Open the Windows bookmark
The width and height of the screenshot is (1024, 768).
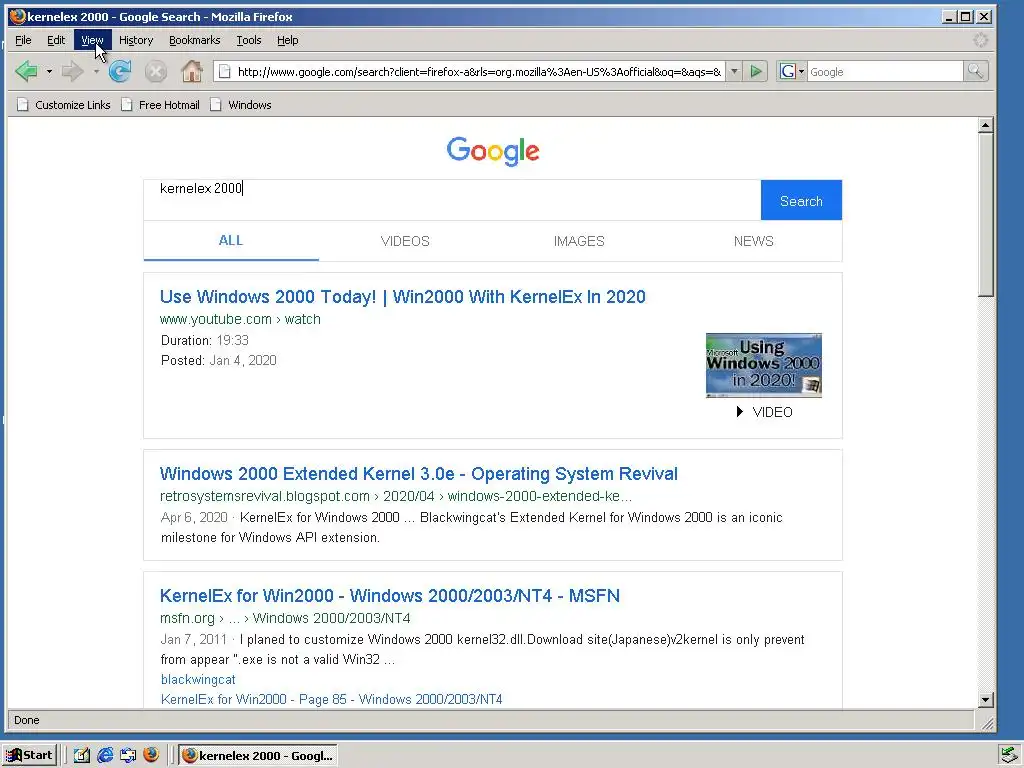pyautogui.click(x=241, y=105)
